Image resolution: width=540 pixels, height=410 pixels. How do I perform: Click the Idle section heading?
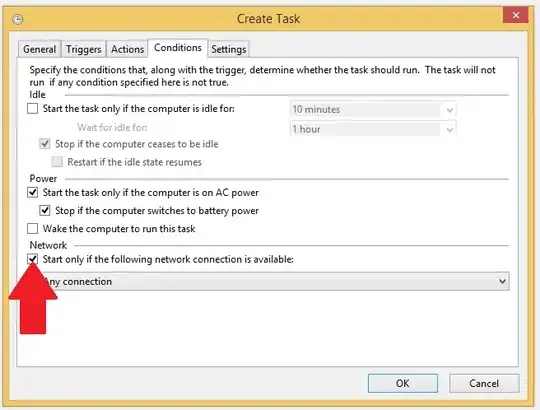(38, 95)
